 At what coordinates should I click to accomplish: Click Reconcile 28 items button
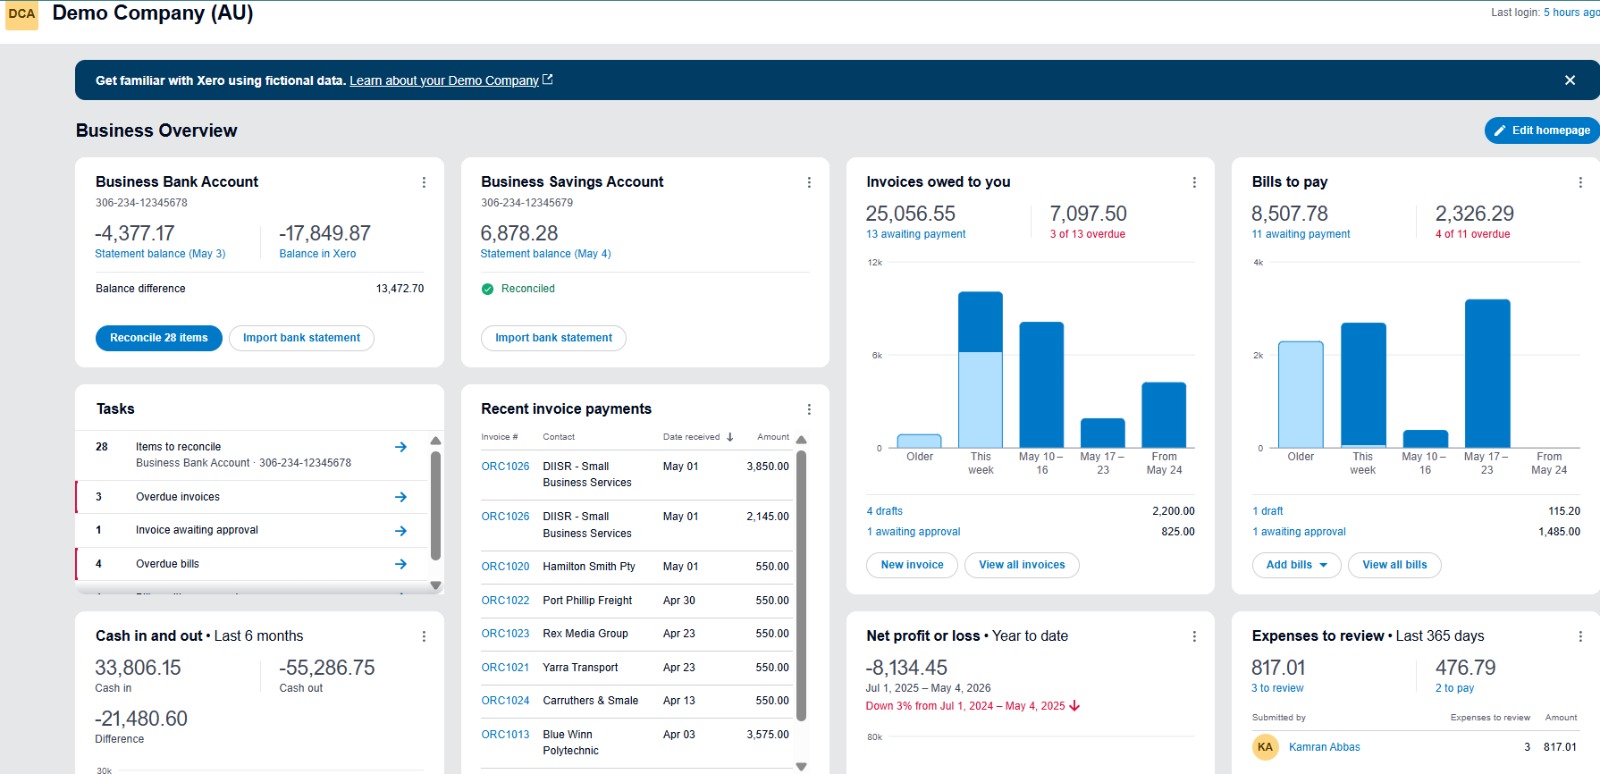coord(159,338)
